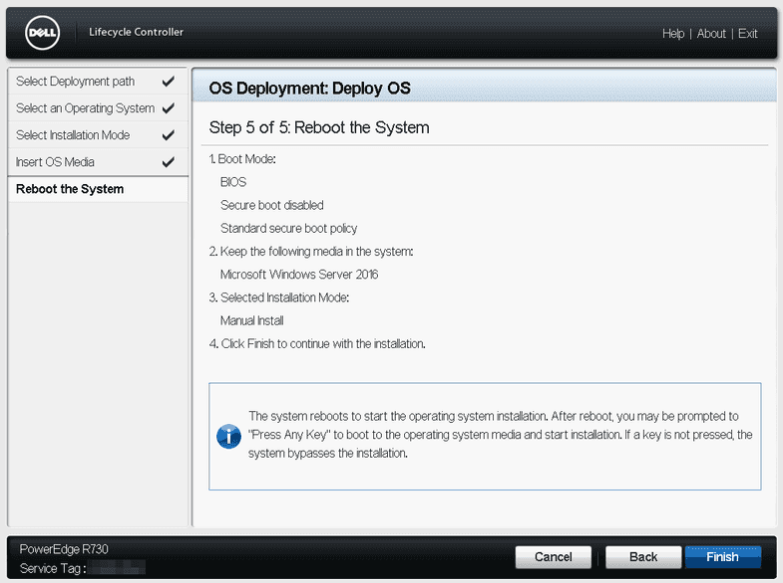
Task: Open the Select Installation Mode step
Action: (73, 135)
